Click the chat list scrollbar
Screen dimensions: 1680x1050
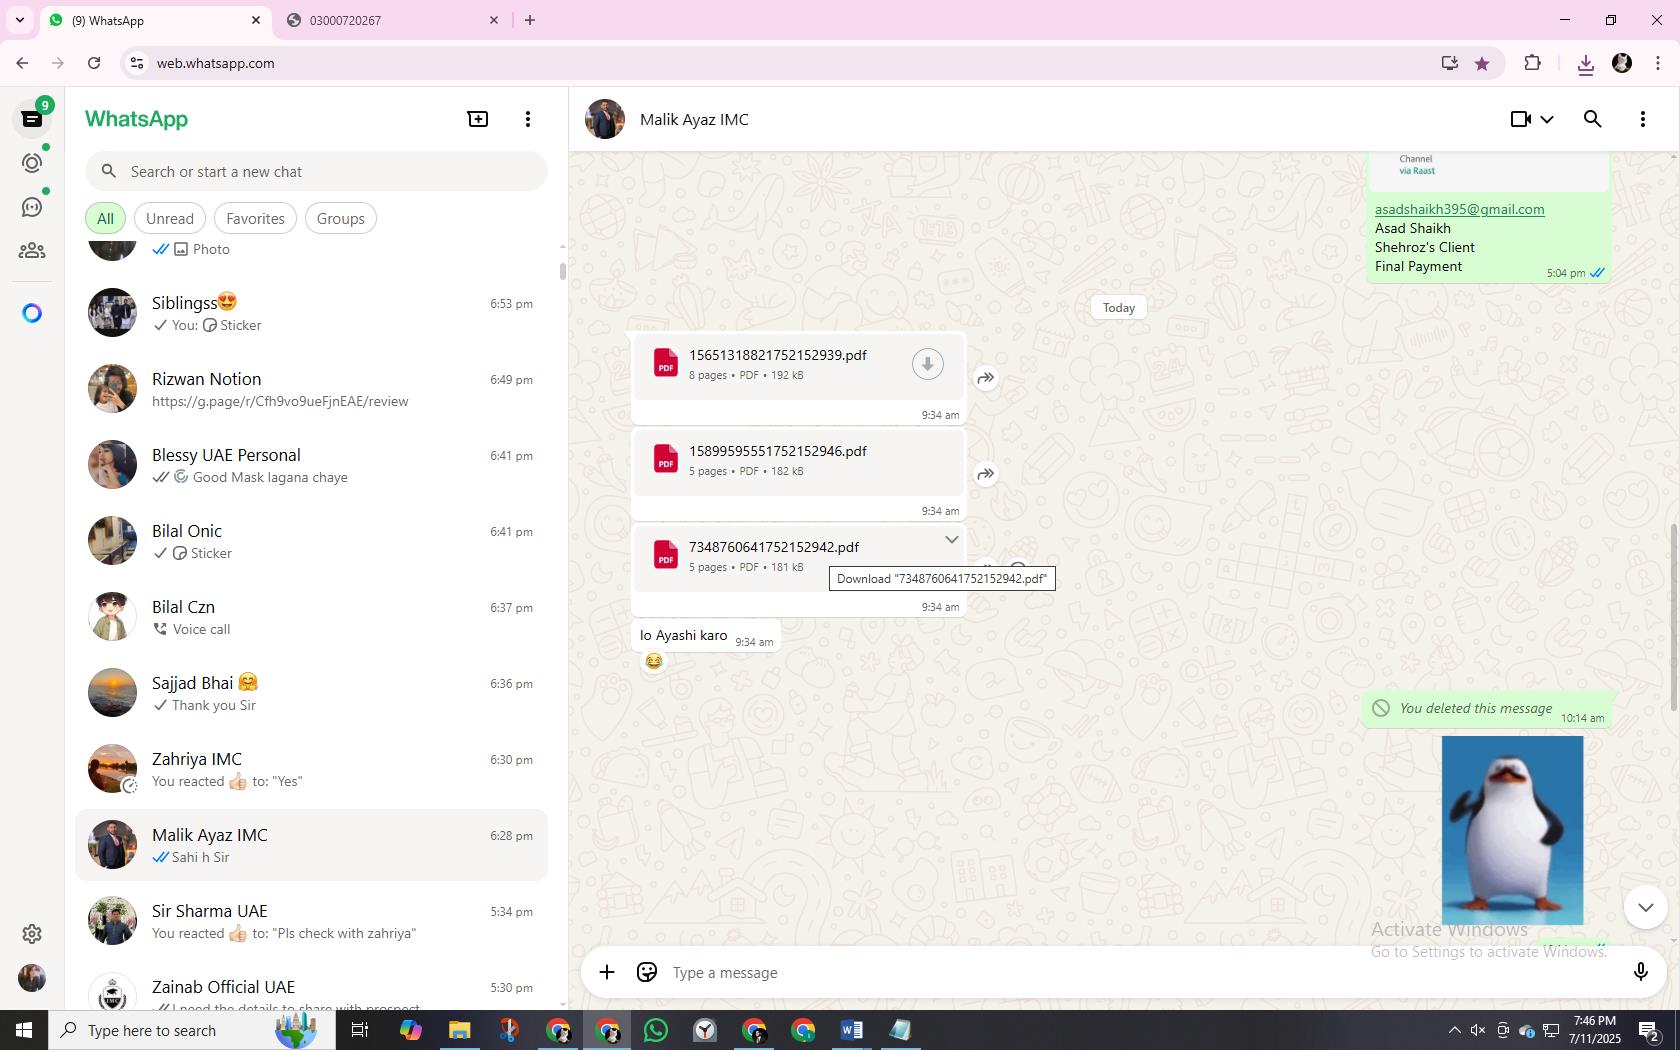coord(562,272)
